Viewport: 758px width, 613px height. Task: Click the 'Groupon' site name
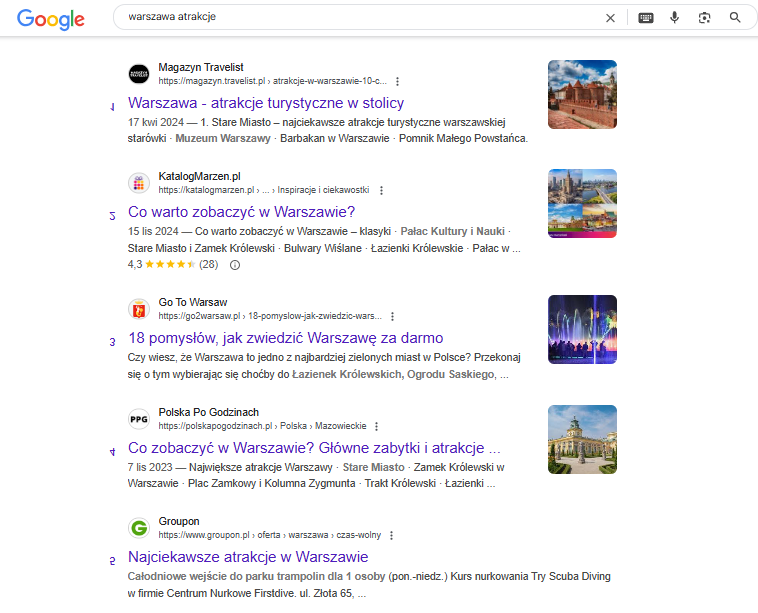pos(179,521)
